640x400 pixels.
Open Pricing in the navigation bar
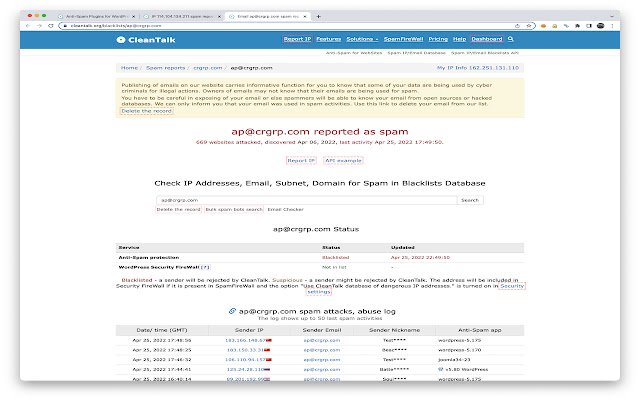click(x=438, y=39)
